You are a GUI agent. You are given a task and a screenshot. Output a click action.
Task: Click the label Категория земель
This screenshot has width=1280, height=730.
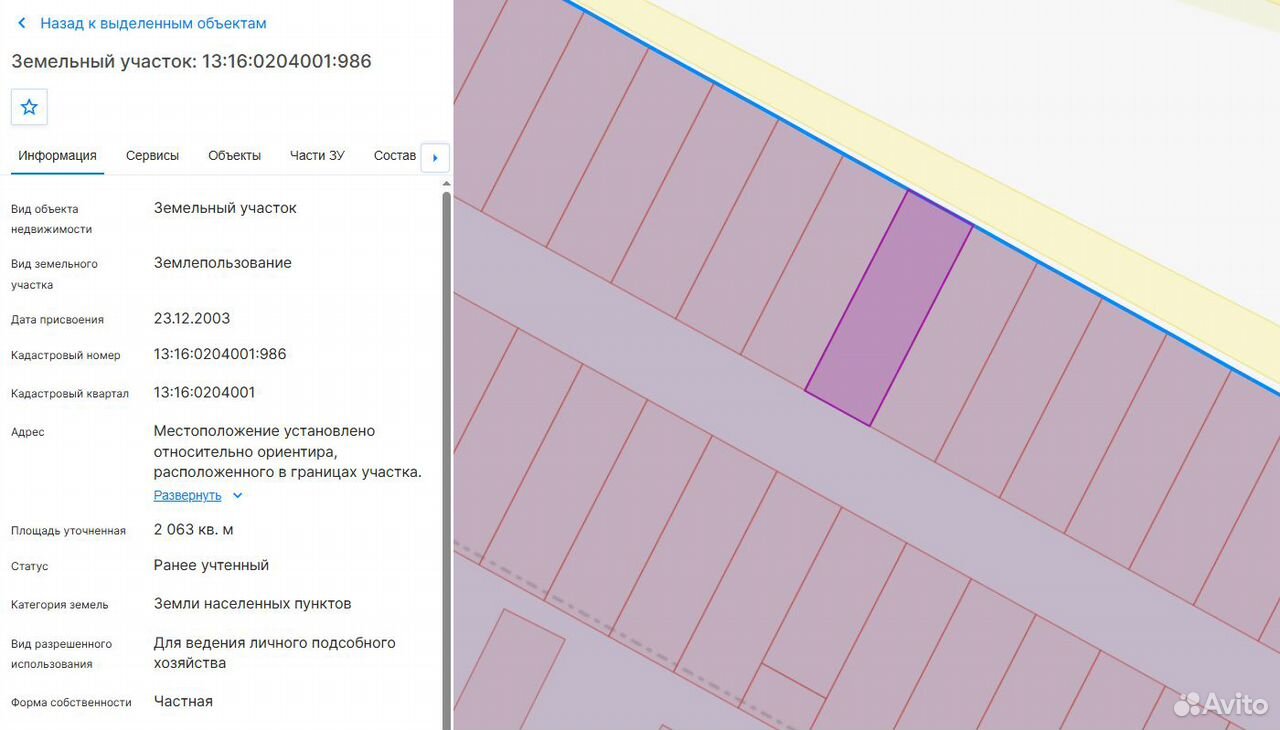tap(60, 605)
